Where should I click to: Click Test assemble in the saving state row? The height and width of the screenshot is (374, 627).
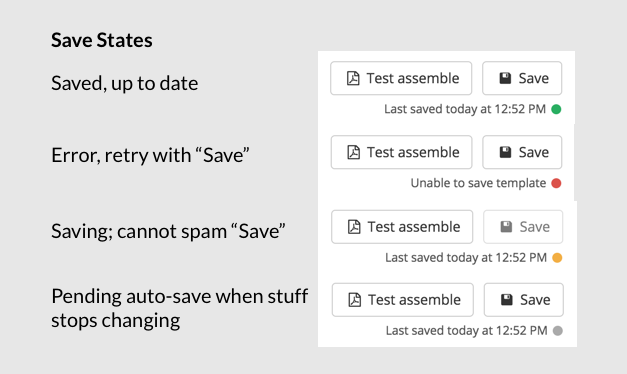click(402, 227)
